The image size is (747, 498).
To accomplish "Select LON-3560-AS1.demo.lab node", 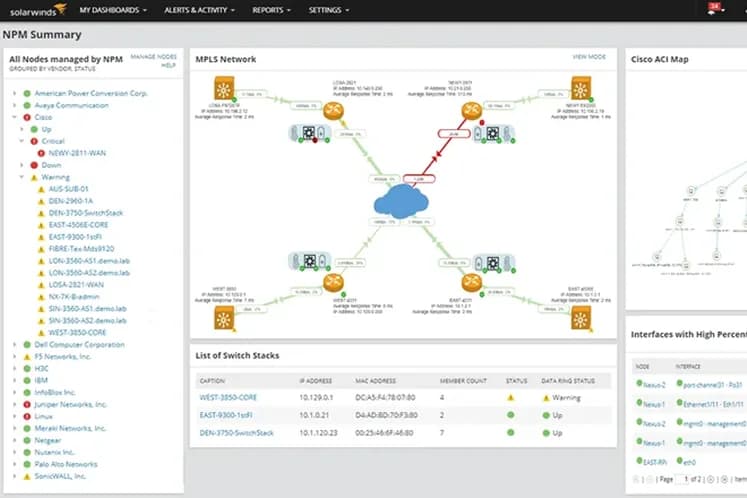I will click(89, 261).
